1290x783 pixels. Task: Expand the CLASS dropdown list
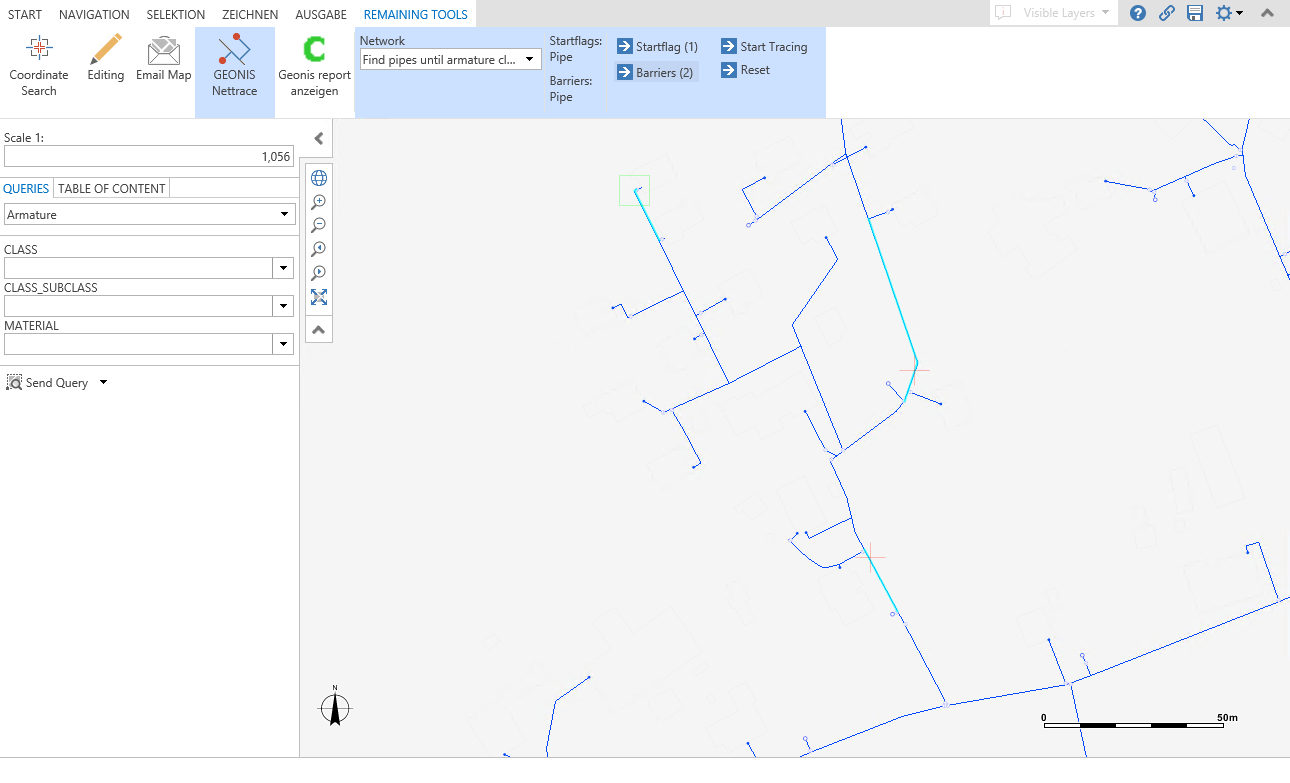click(283, 267)
